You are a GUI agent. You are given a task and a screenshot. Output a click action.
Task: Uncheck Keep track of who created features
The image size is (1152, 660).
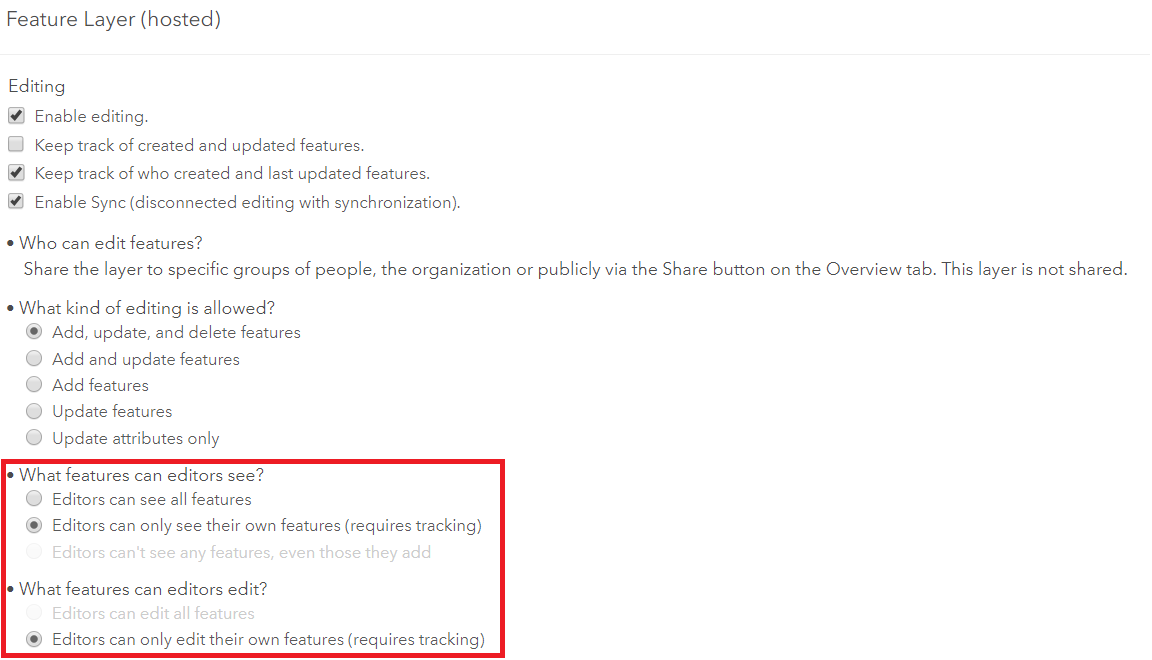tap(16, 173)
